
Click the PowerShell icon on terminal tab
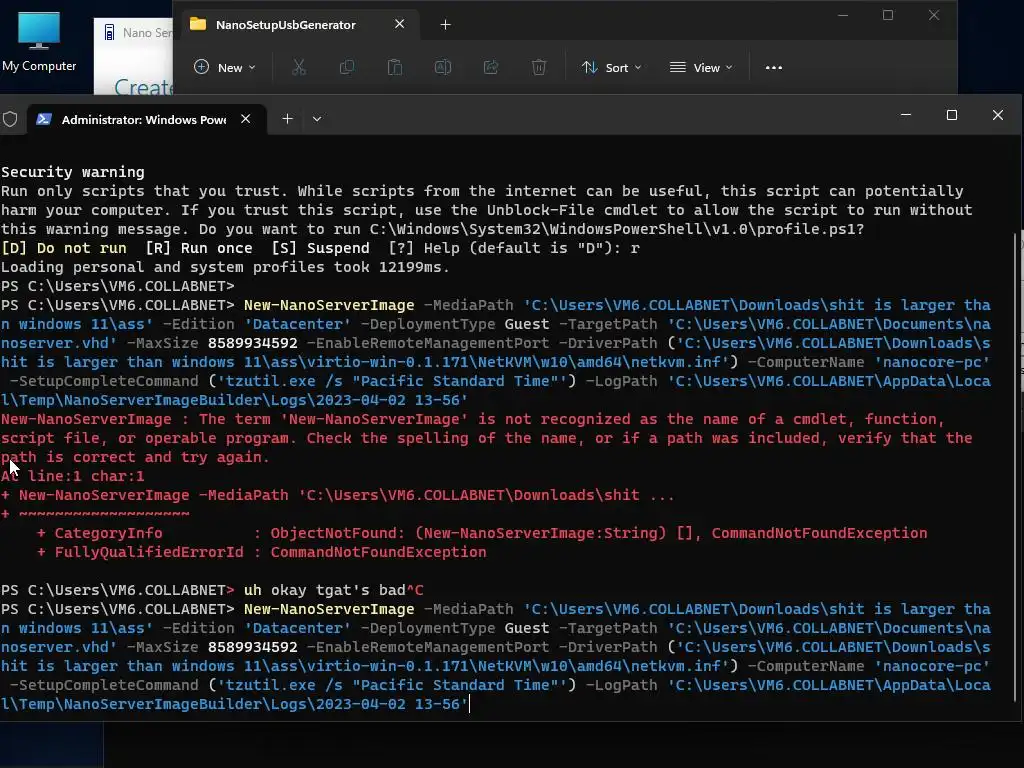click(x=44, y=119)
